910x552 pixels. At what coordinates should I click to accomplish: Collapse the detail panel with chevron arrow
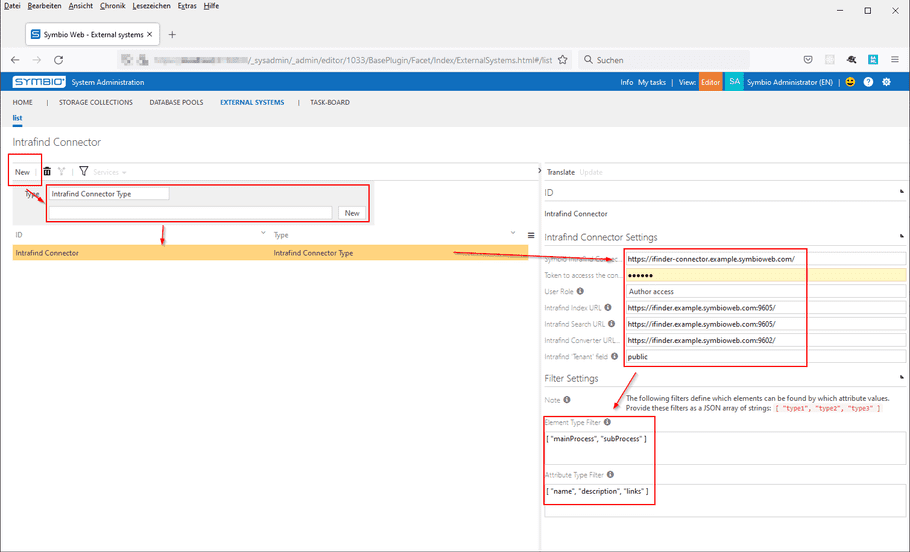click(x=539, y=171)
